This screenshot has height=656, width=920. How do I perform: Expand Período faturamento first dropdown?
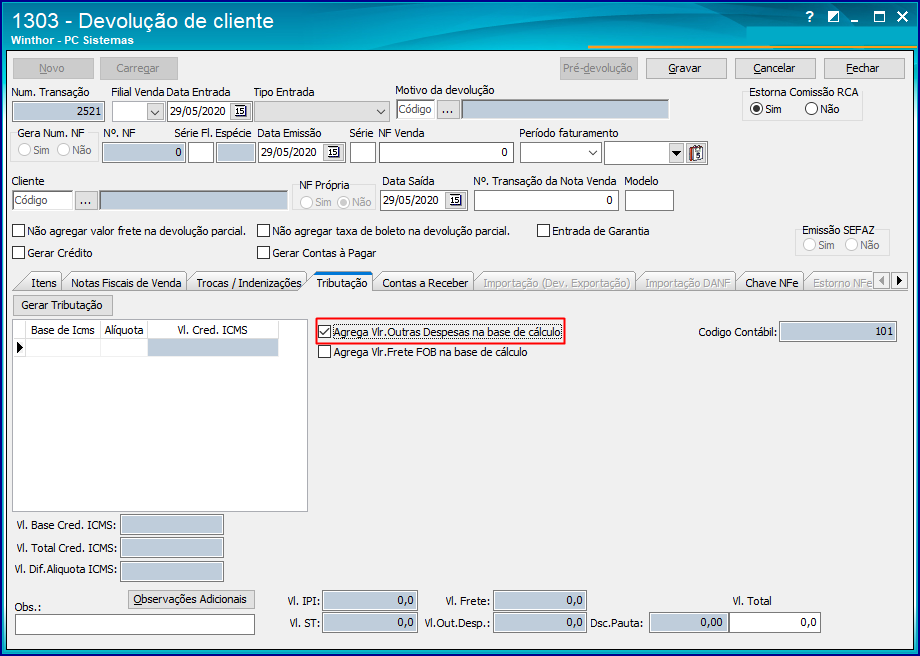tap(592, 153)
